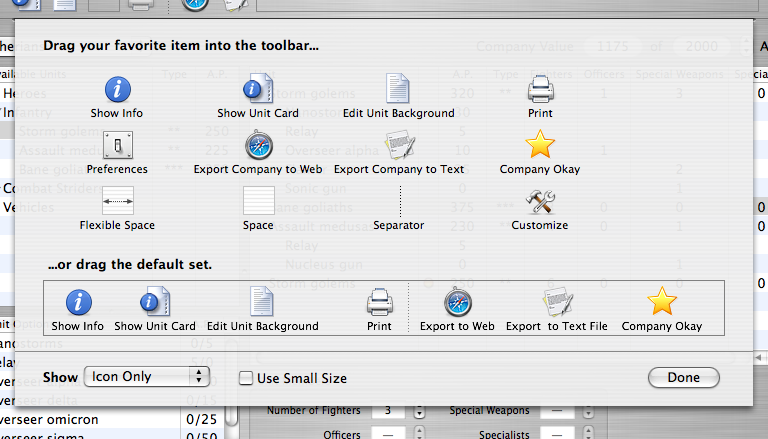This screenshot has width=768, height=439.
Task: Click the Customize hammer icon
Action: [540, 202]
